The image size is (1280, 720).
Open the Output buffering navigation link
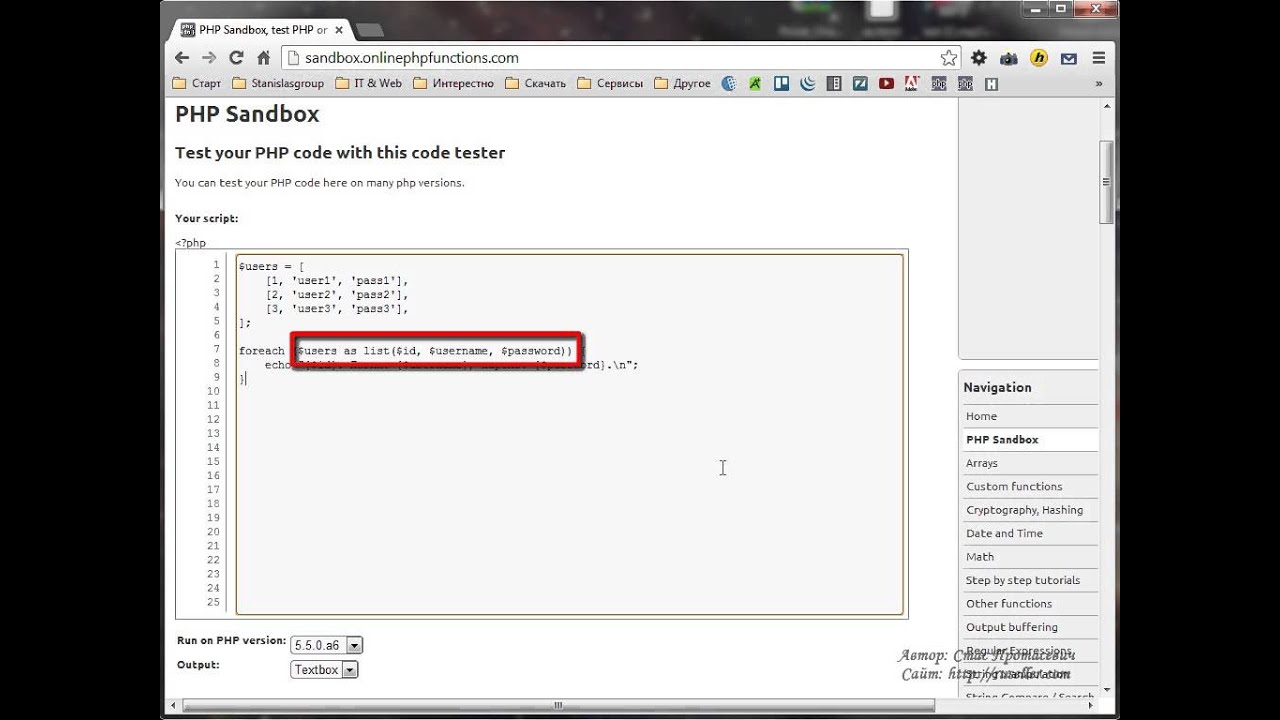(1011, 627)
